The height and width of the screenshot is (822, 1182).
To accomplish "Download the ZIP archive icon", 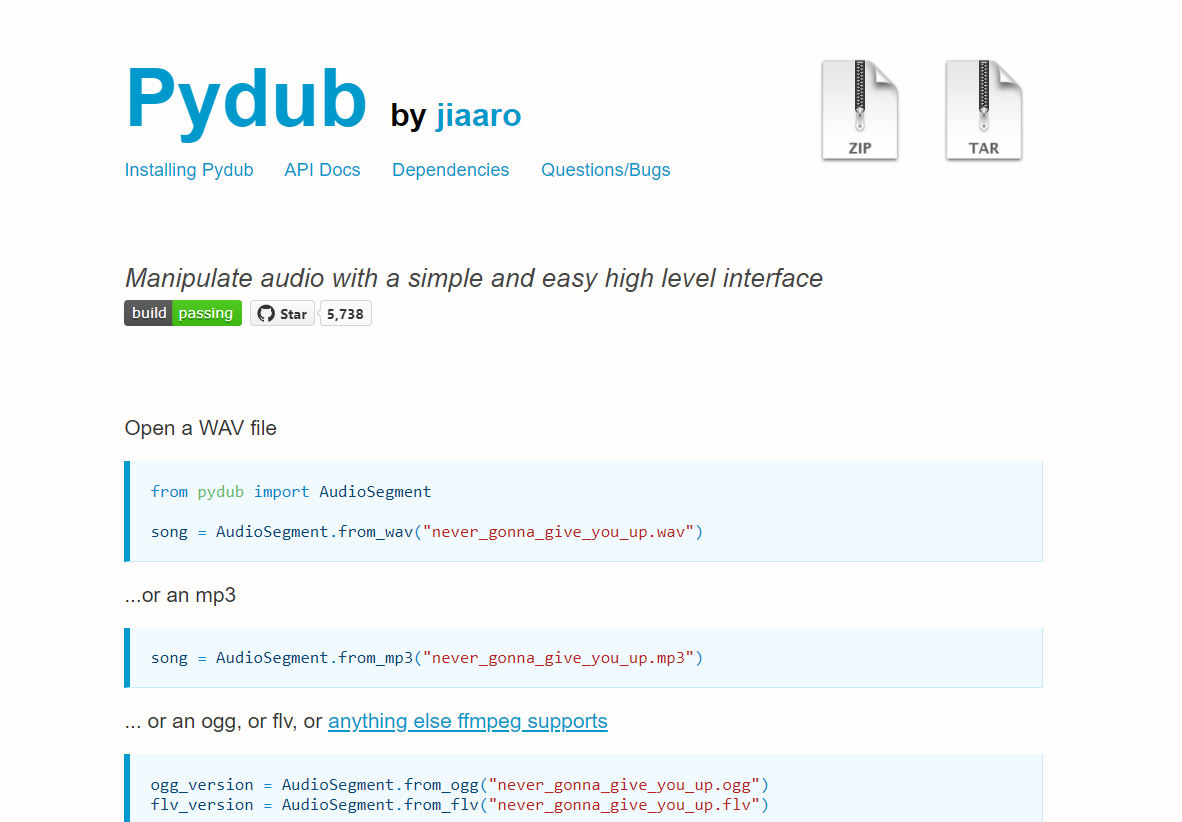I will pyautogui.click(x=859, y=108).
